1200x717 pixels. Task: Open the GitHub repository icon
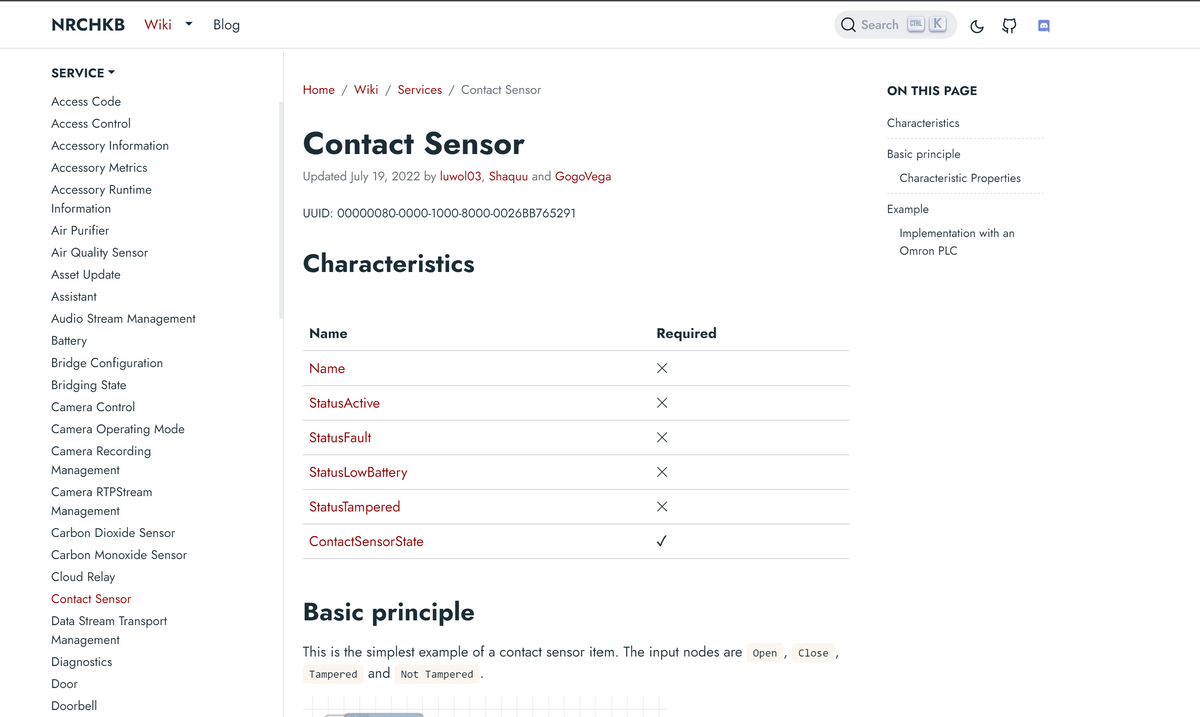click(x=1009, y=26)
